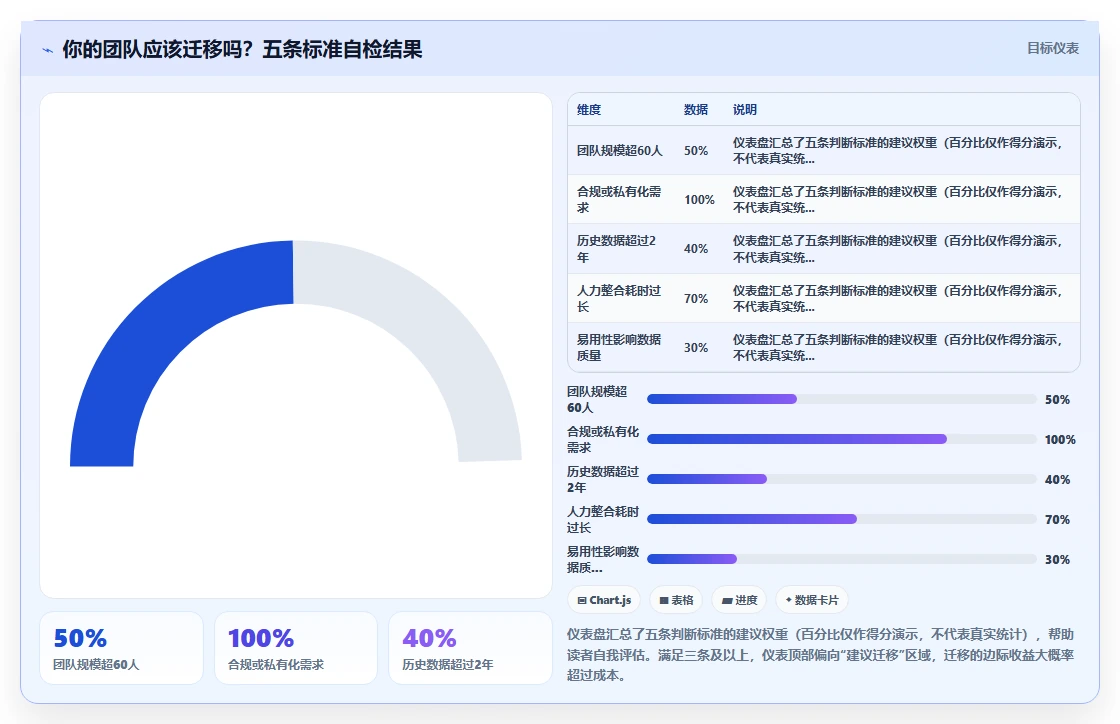
Task: Click the icon inside the 进度 chip
Action: (x=727, y=600)
